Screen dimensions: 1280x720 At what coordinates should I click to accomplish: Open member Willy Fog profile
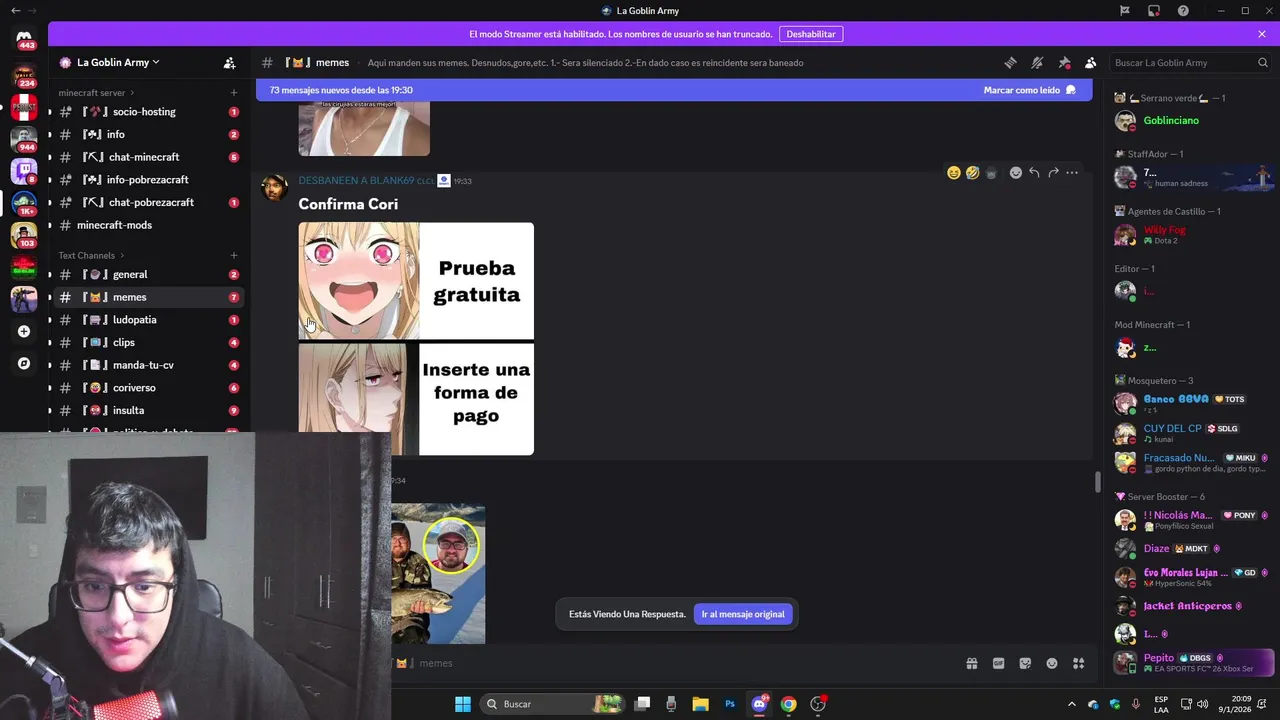1192,235
